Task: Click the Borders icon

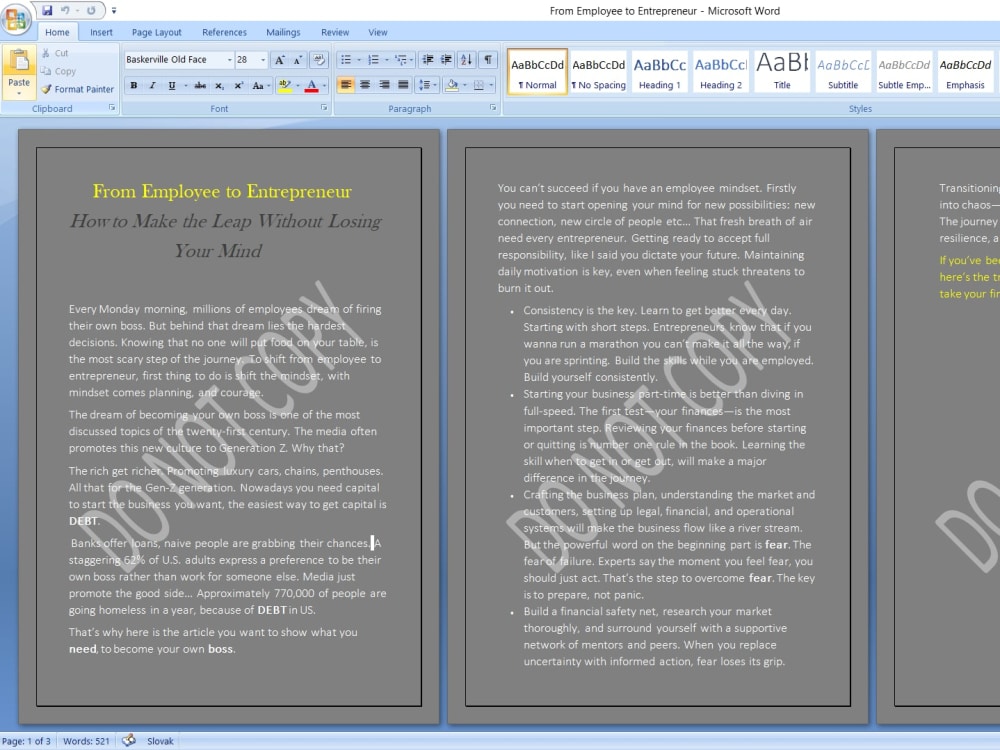Action: [x=479, y=85]
